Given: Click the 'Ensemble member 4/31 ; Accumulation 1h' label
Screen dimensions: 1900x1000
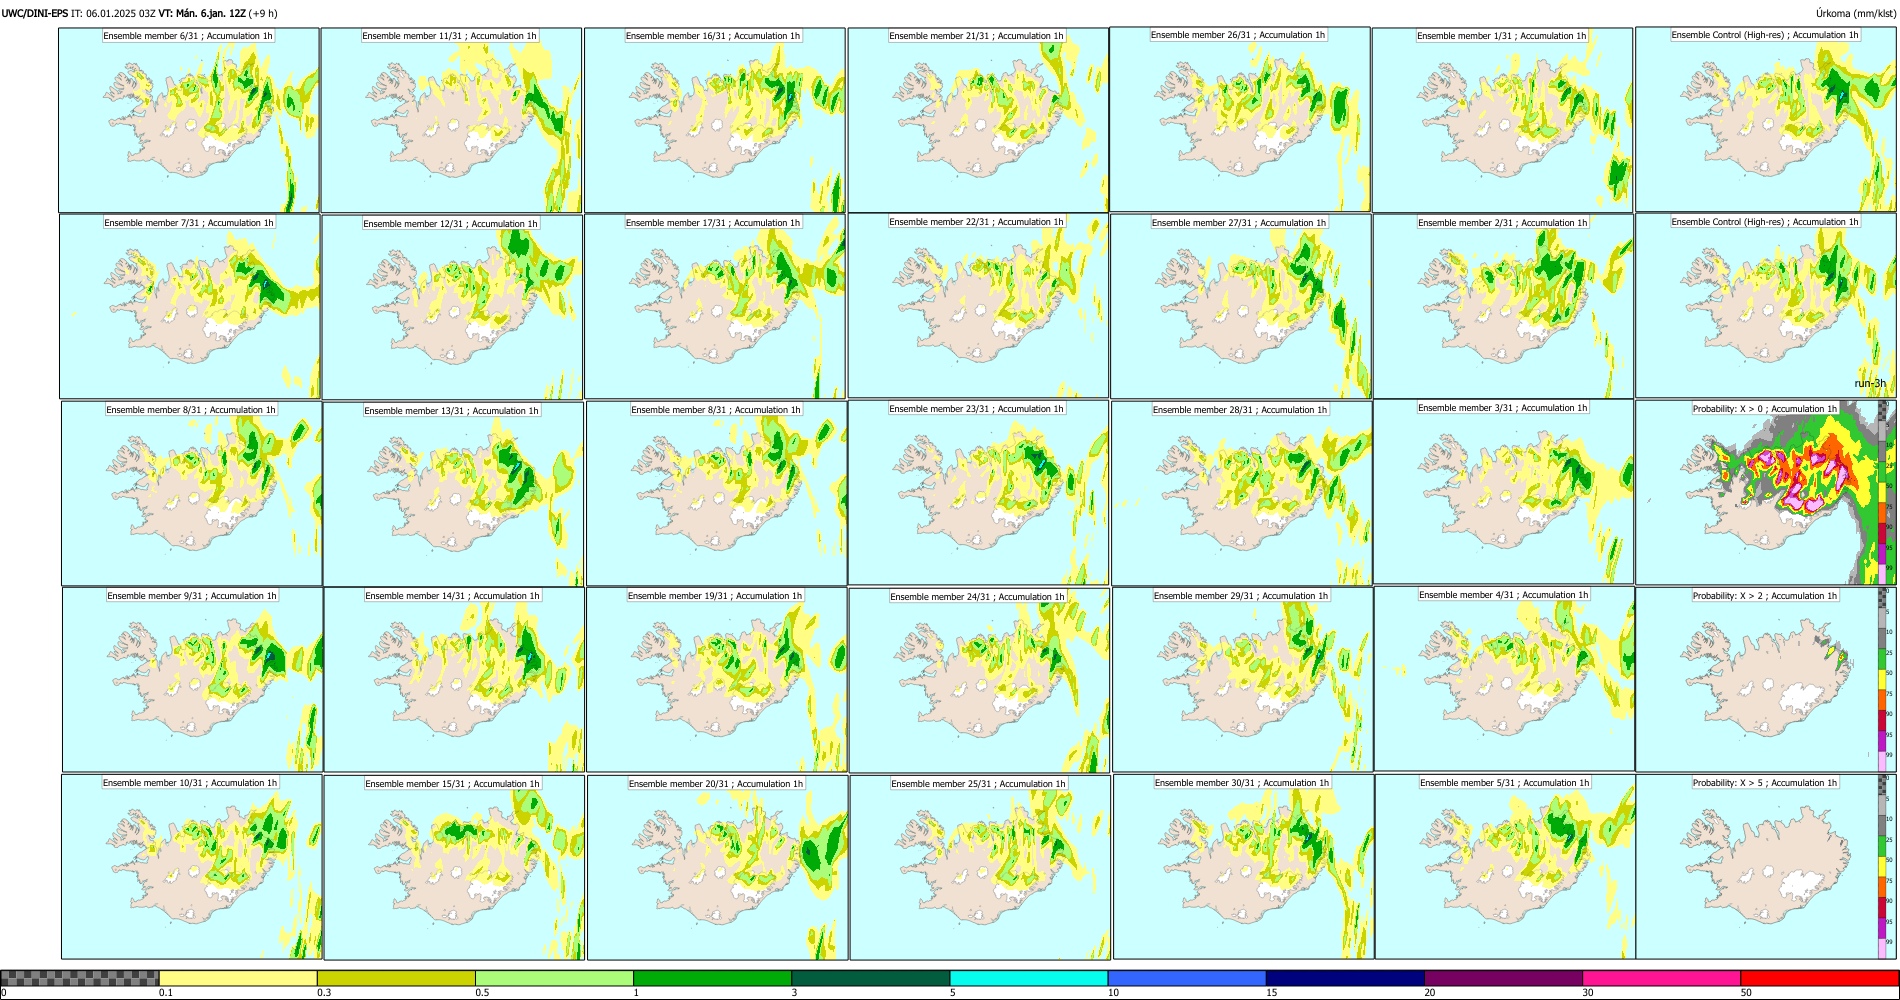Looking at the screenshot, I should [1503, 595].
